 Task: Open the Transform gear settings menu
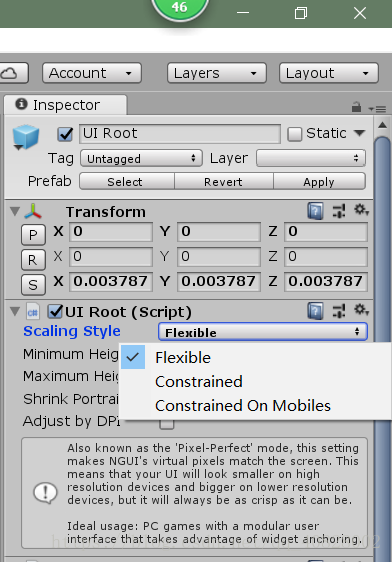pos(361,210)
